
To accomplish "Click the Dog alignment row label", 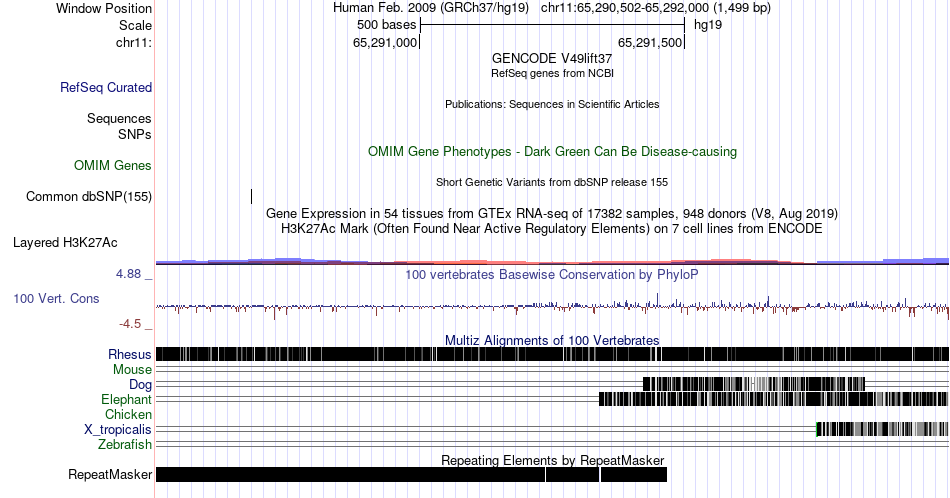I will [140, 385].
